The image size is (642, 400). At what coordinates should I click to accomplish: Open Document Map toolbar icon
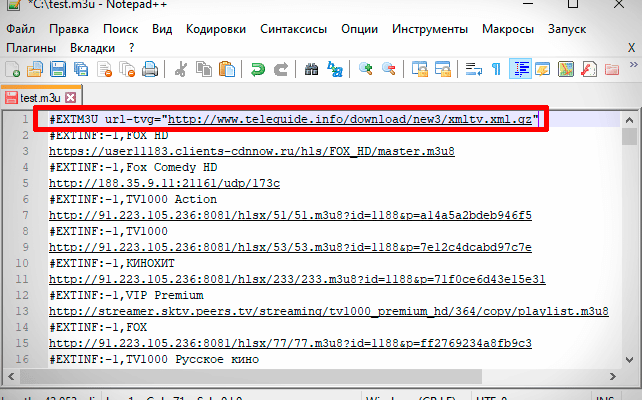(566, 69)
